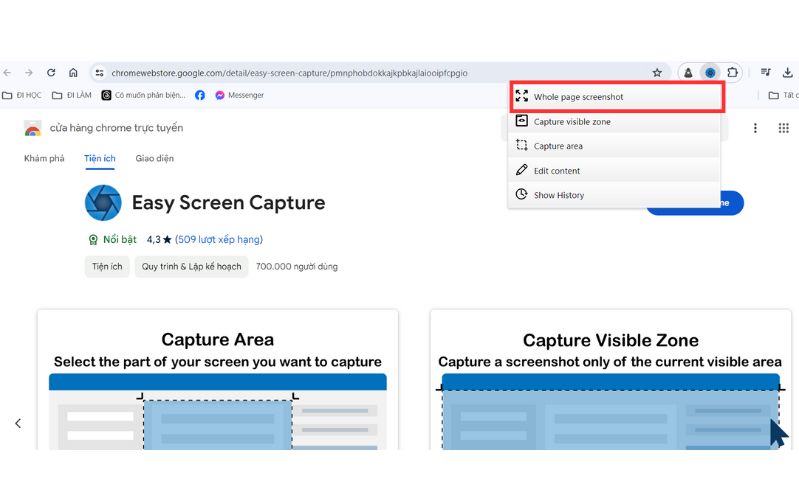Image resolution: width=799 pixels, height=500 pixels.
Task: Open the three-dot more options menu
Action: point(755,128)
